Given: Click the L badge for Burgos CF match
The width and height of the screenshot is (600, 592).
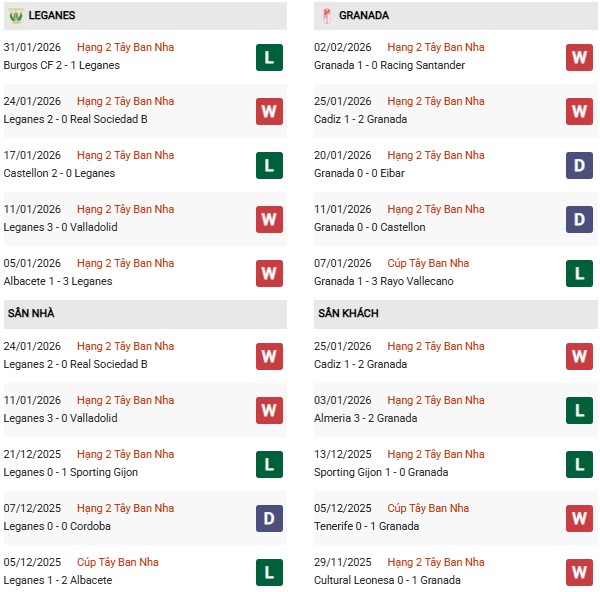Looking at the screenshot, I should click(268, 57).
